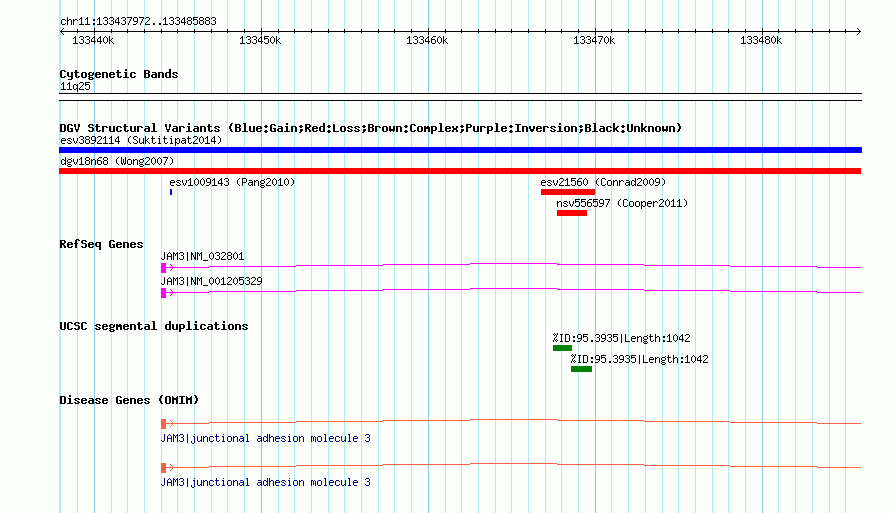The width and height of the screenshot is (890, 513).
Task: Open esv3892114 (Suktitipat2014) label
Action: [x=141, y=140]
